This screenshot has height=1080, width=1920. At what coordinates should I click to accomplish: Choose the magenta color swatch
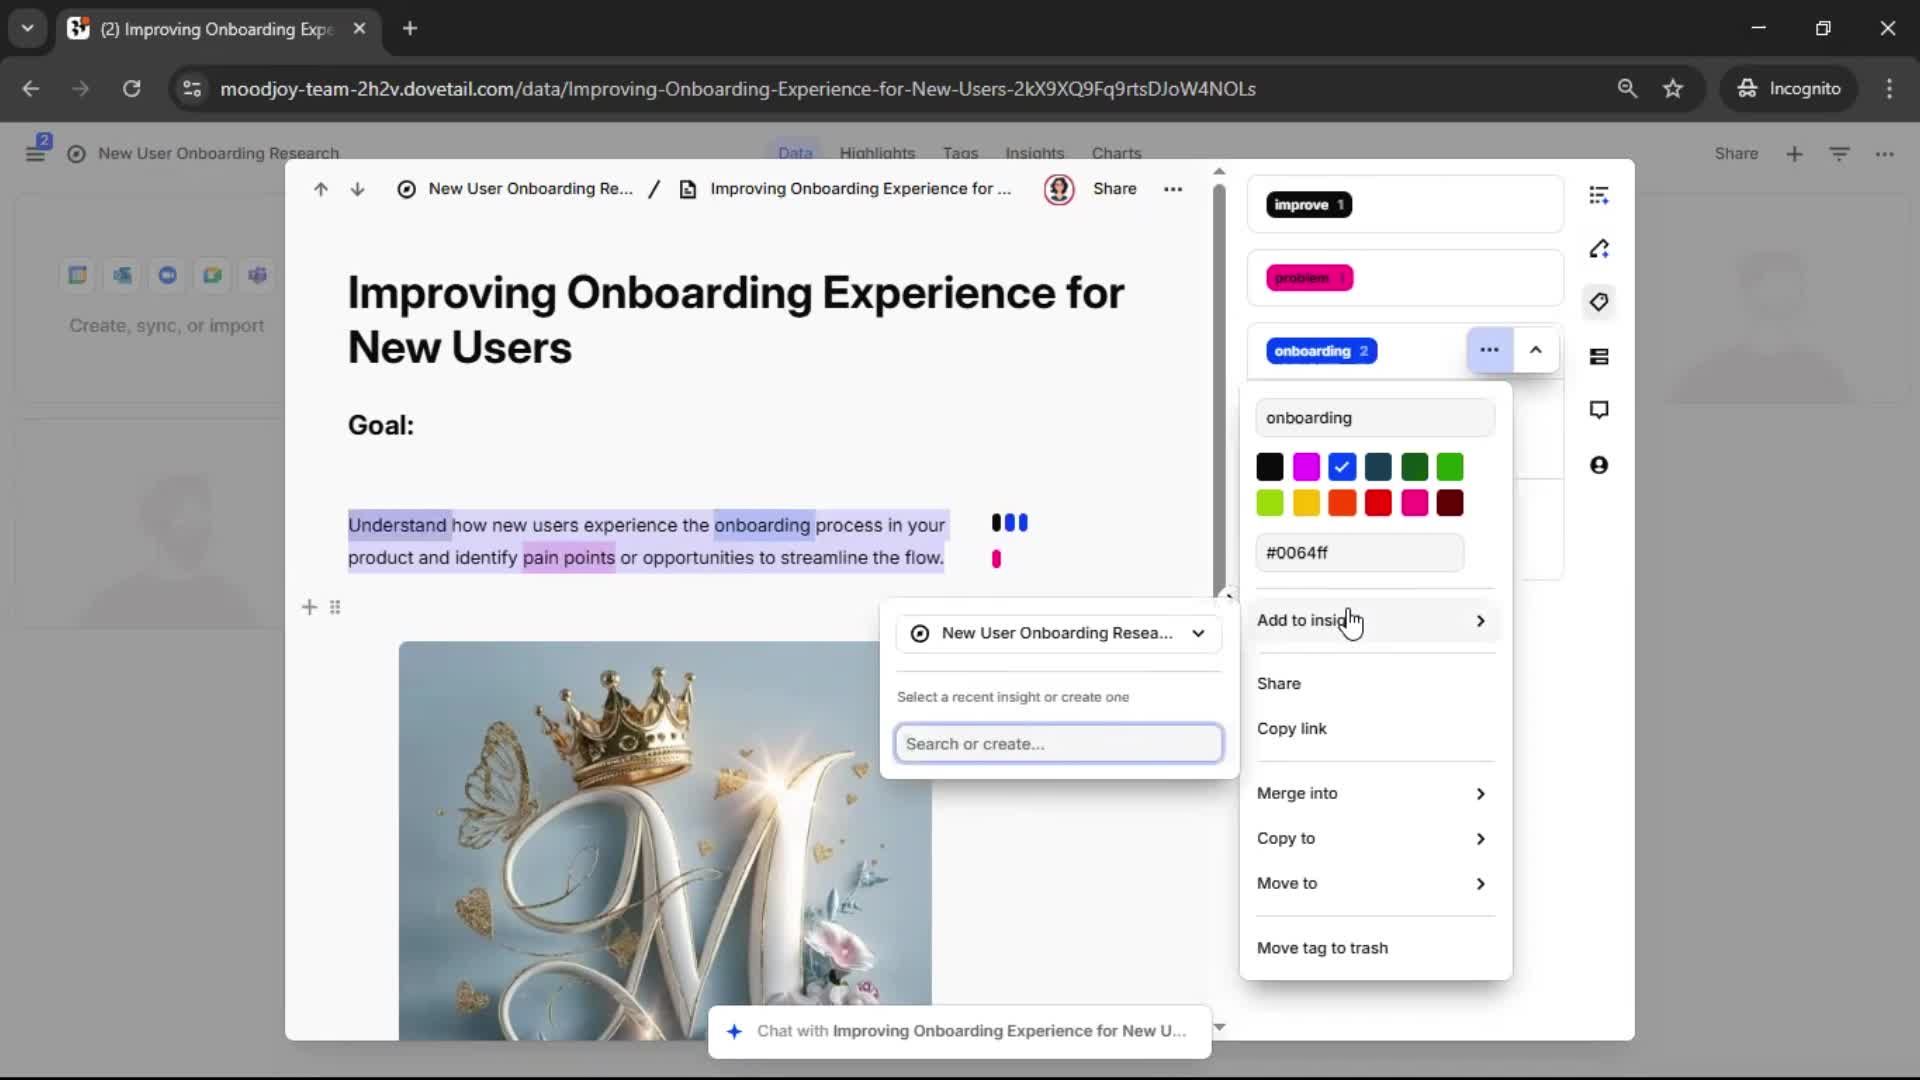(x=1306, y=467)
